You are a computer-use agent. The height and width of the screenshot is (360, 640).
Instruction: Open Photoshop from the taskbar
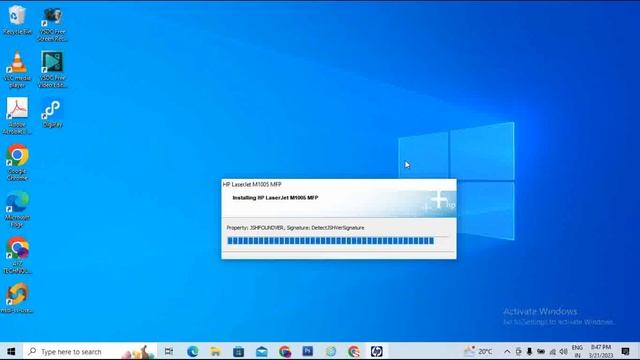point(308,351)
